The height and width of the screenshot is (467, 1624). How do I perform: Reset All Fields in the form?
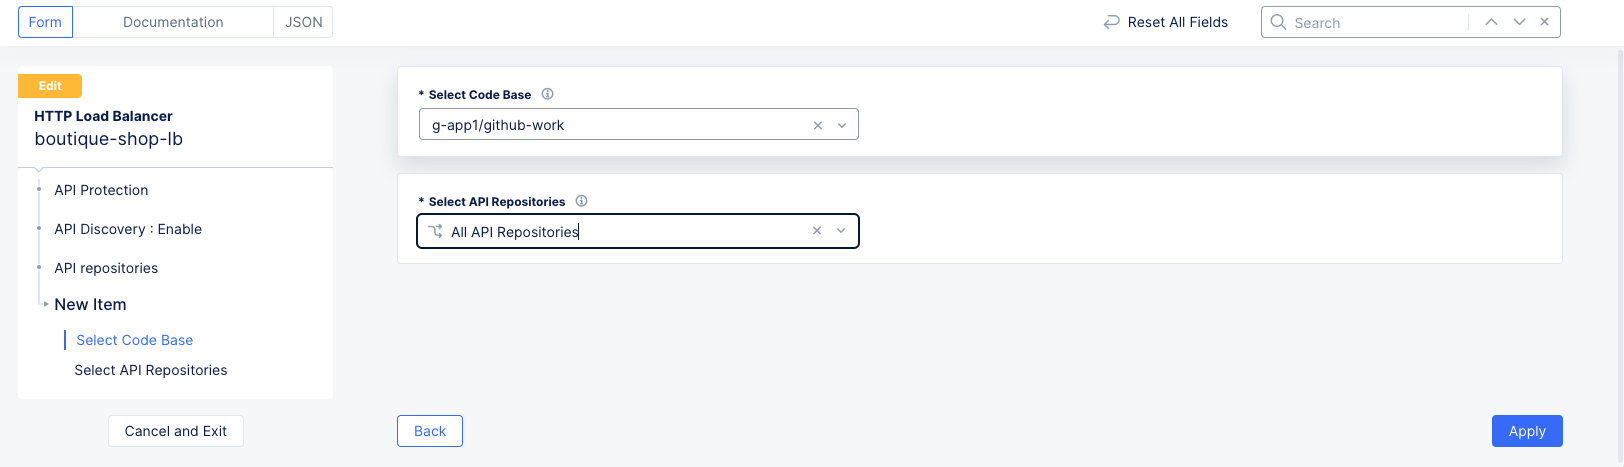1166,22
